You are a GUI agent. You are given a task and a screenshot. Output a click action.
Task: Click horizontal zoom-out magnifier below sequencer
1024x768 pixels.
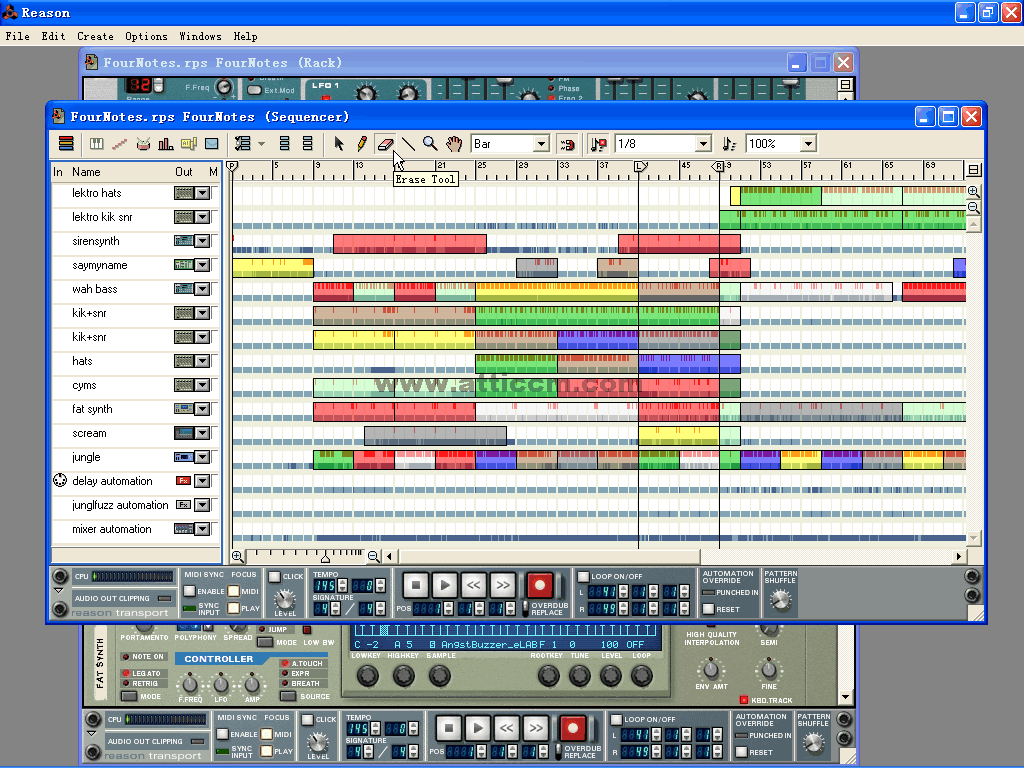[x=374, y=556]
